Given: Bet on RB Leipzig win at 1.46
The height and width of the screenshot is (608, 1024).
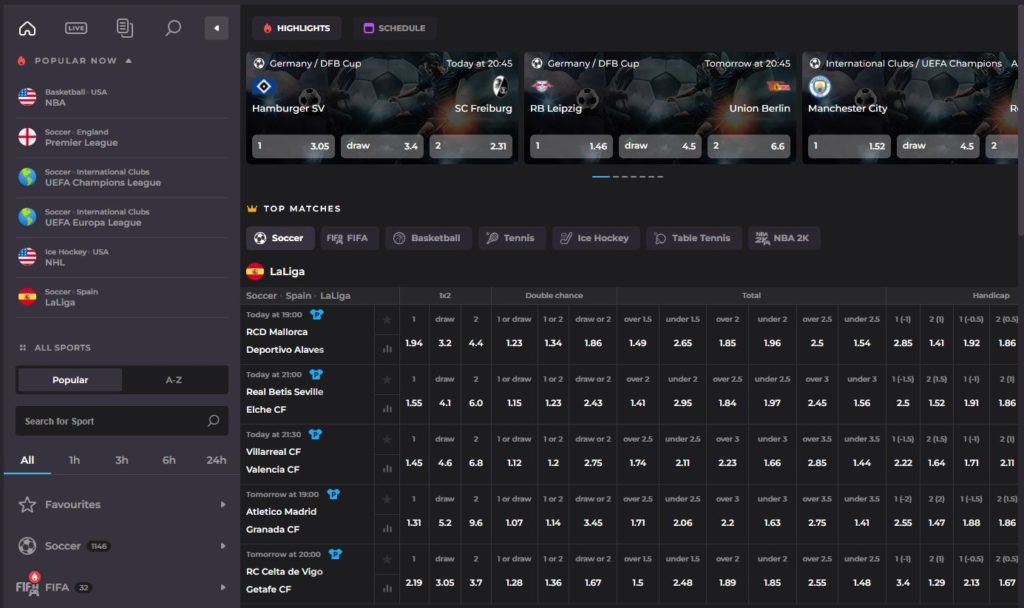Looking at the screenshot, I should click(x=571, y=146).
